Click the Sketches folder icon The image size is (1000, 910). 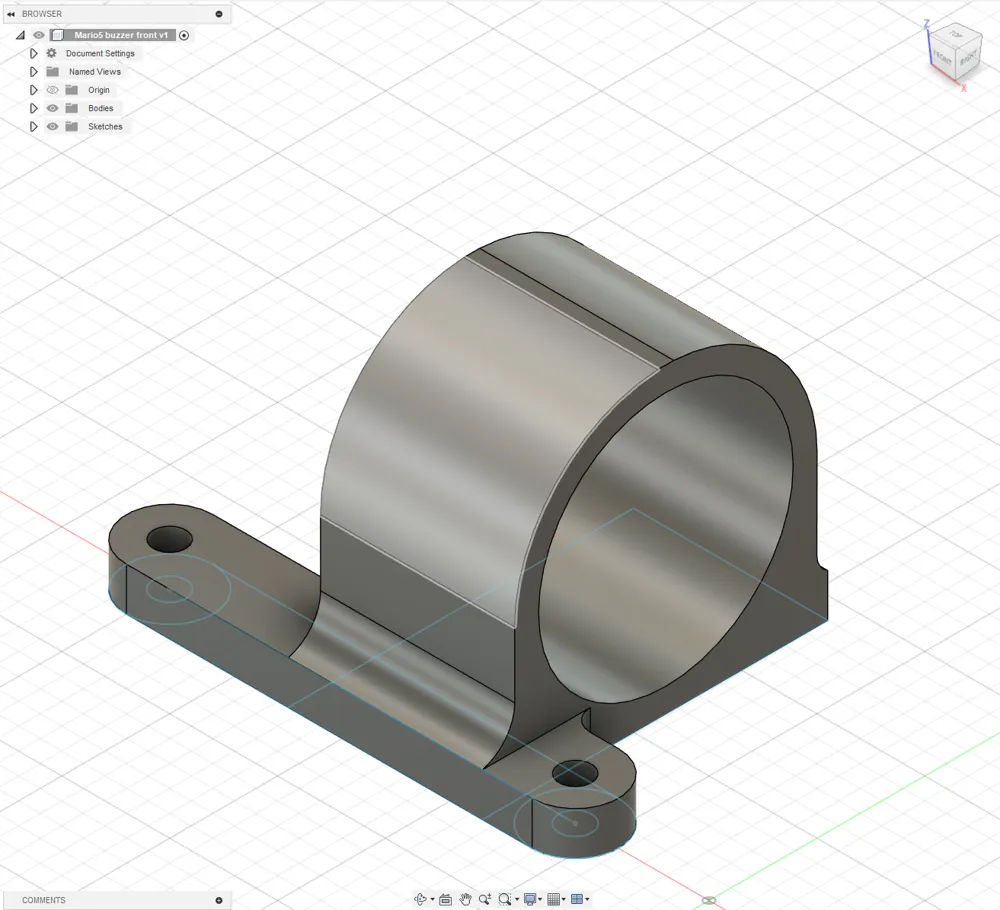click(x=71, y=127)
